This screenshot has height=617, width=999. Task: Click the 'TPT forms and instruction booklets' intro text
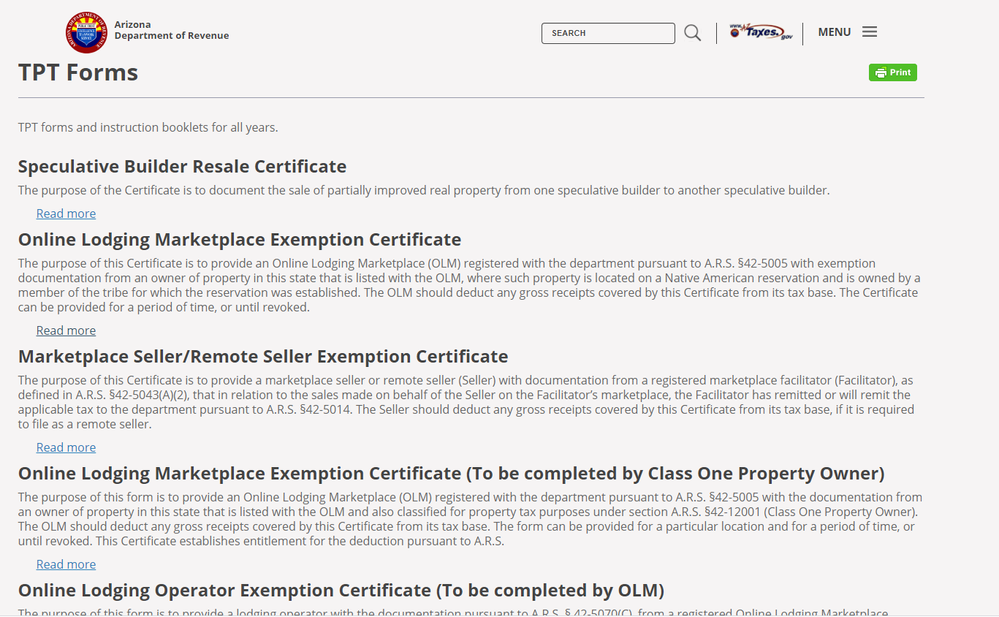148,127
